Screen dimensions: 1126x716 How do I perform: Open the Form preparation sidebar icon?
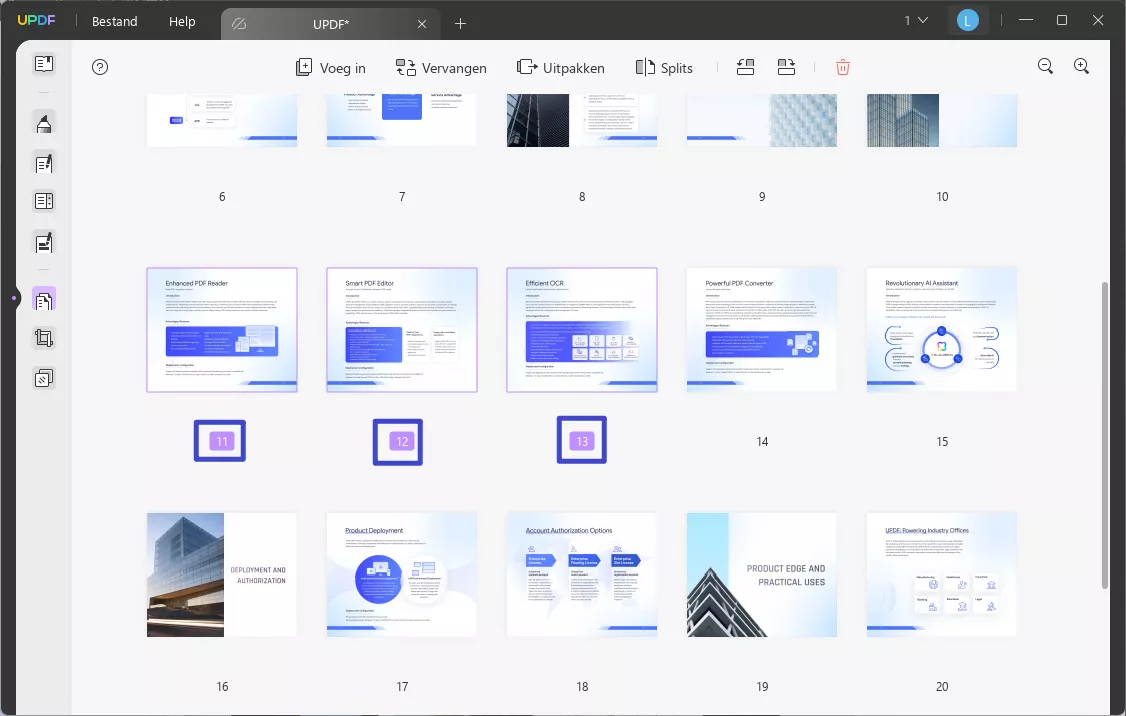click(x=44, y=202)
